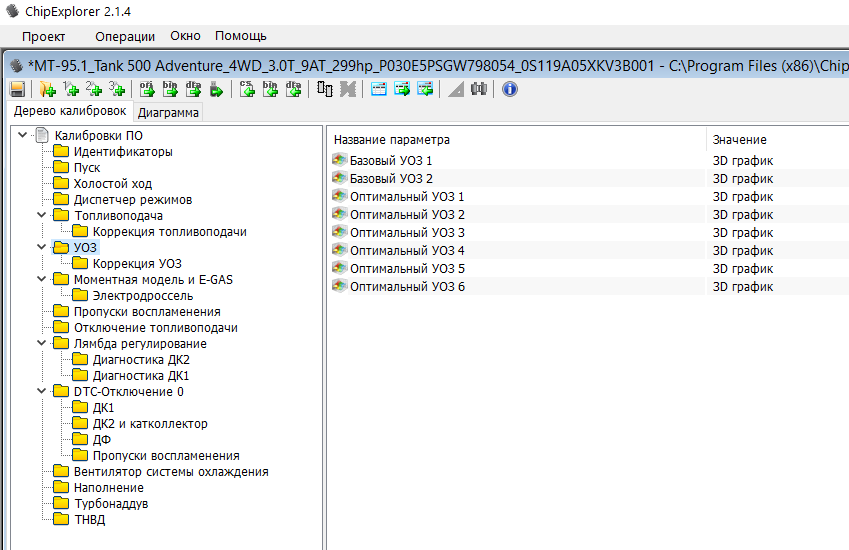The width and height of the screenshot is (849, 550).
Task: Collapse the Лямбда регулирование node
Action: 41,343
